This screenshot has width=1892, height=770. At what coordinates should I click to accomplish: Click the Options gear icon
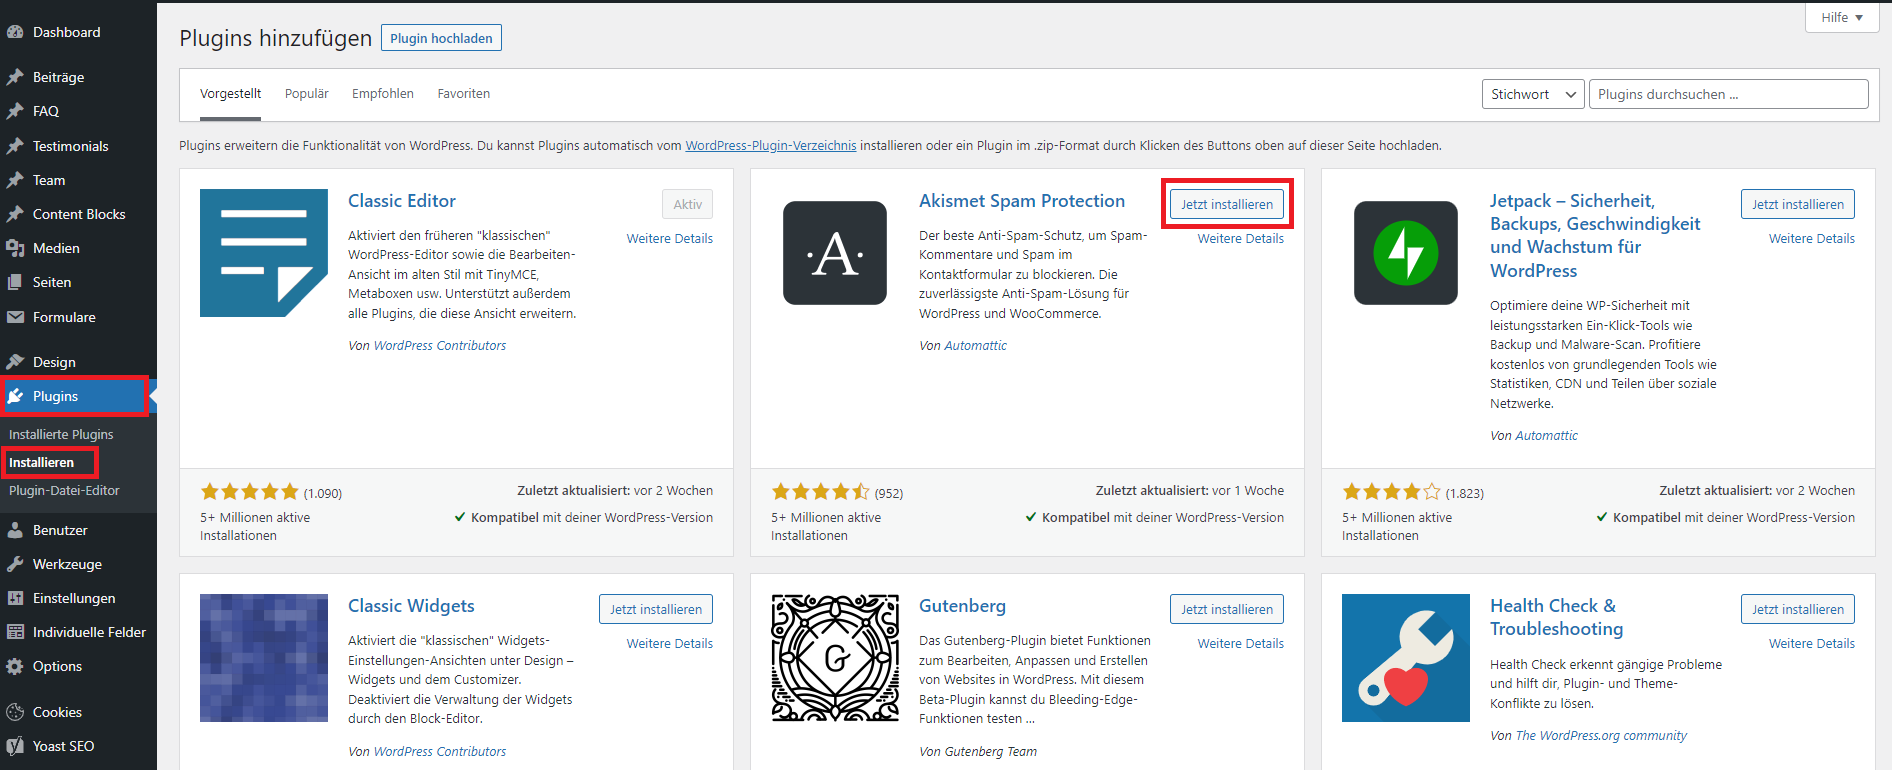pos(15,666)
